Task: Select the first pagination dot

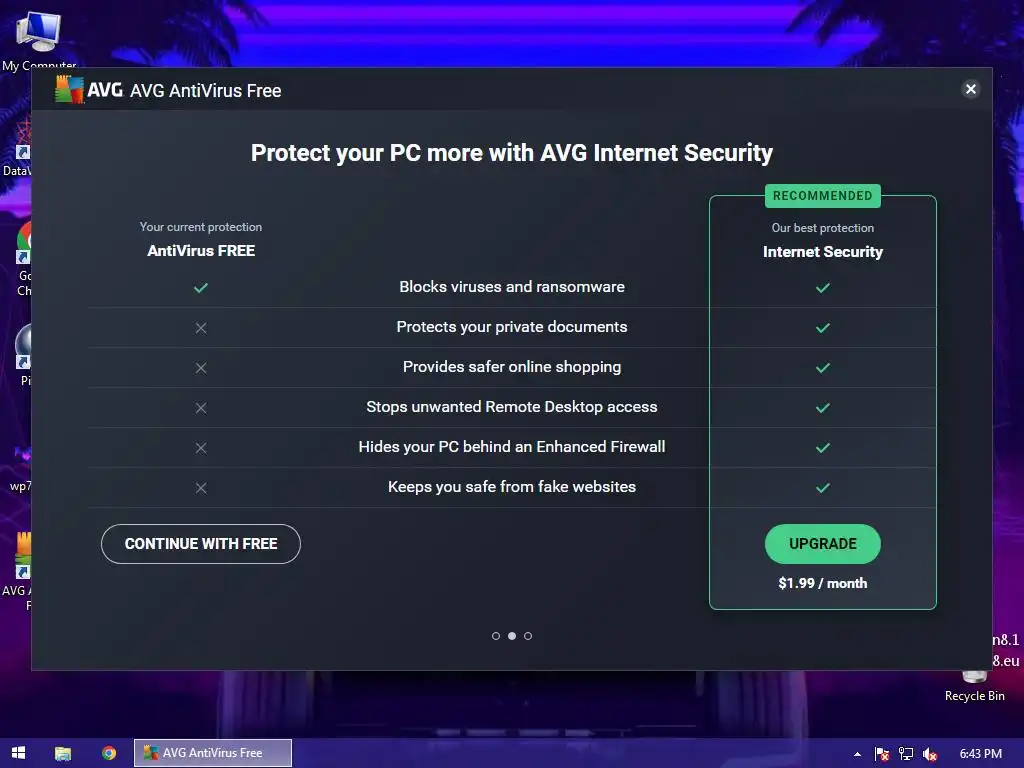Action: click(496, 636)
